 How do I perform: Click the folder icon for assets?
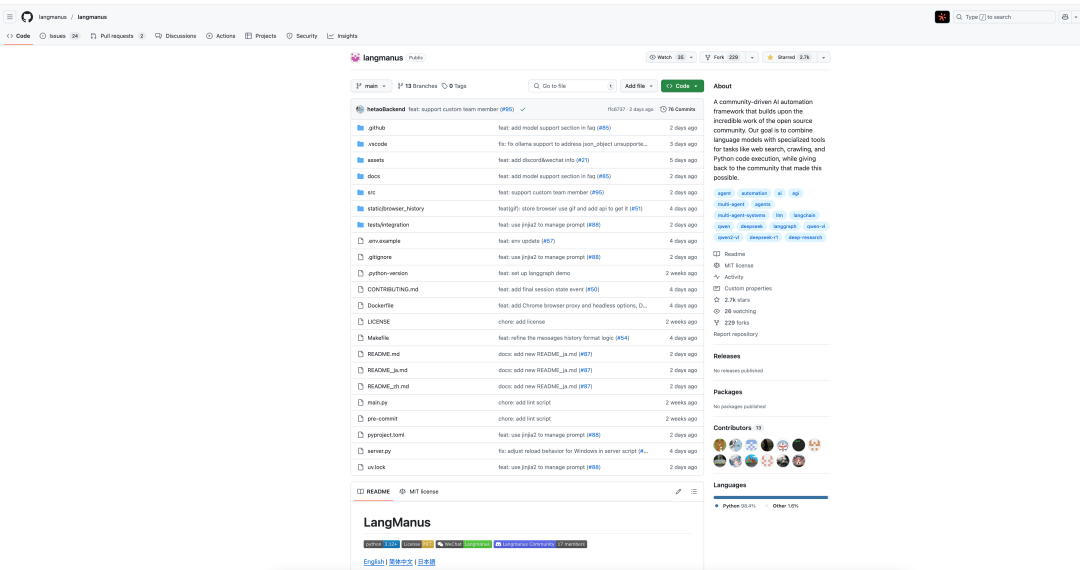pos(360,160)
